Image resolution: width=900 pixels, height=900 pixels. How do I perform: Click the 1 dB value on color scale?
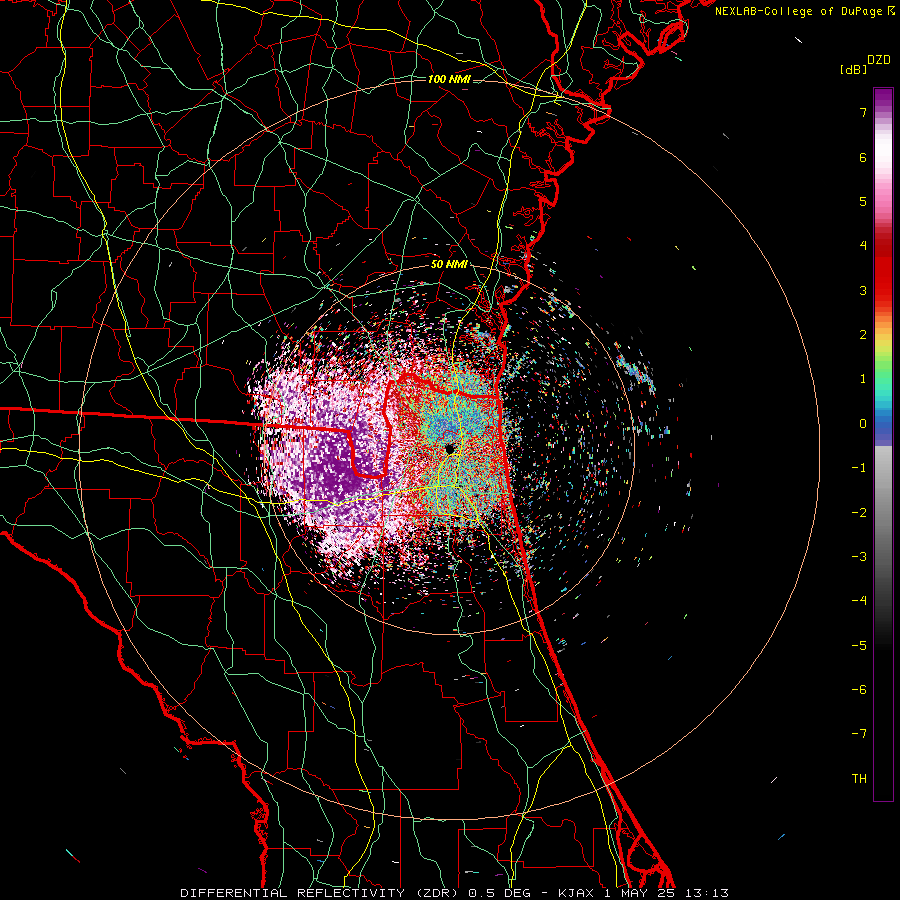pyautogui.click(x=863, y=379)
